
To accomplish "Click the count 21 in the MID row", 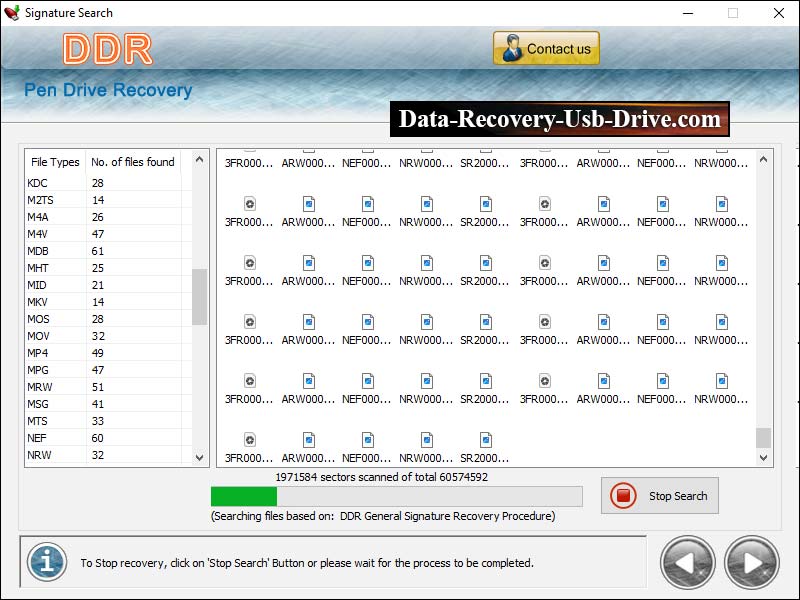I will [97, 285].
